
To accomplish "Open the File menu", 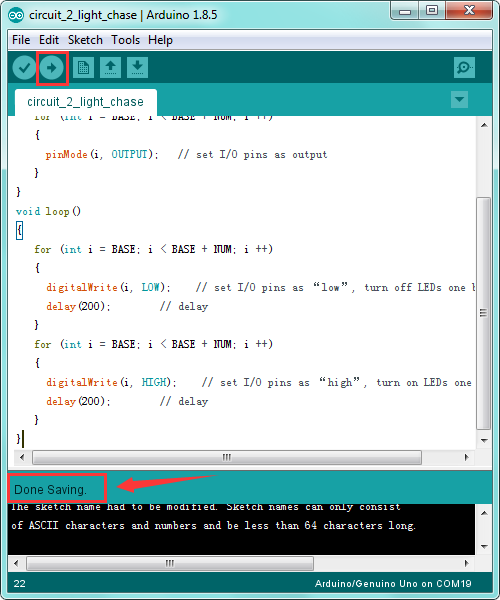I will click(21, 40).
